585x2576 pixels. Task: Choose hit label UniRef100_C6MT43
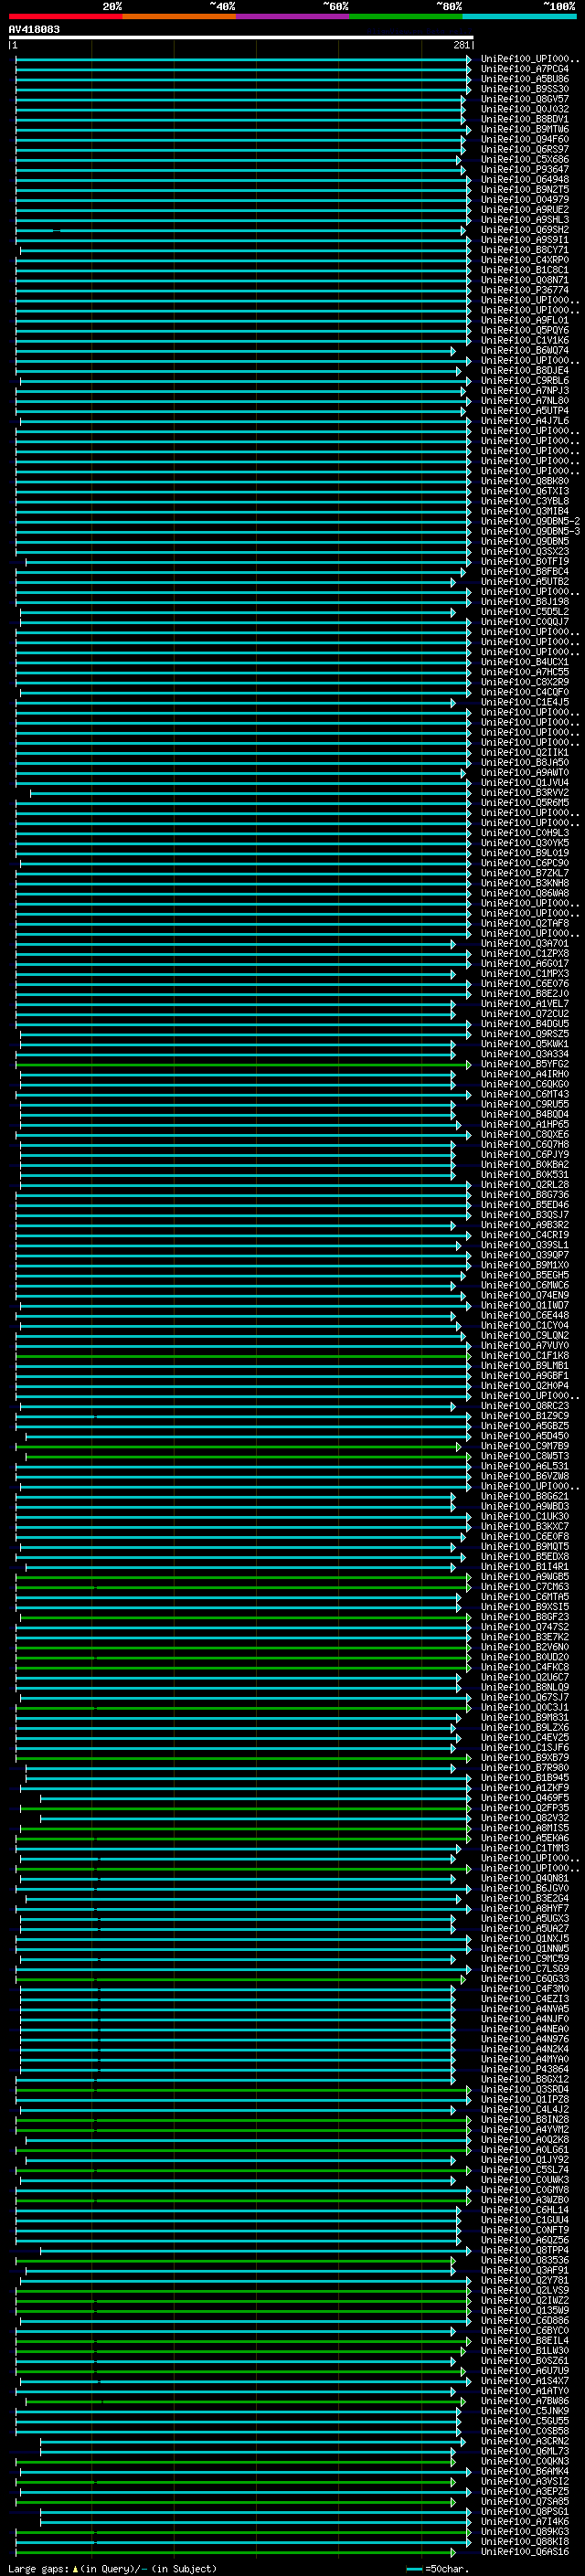point(525,1094)
